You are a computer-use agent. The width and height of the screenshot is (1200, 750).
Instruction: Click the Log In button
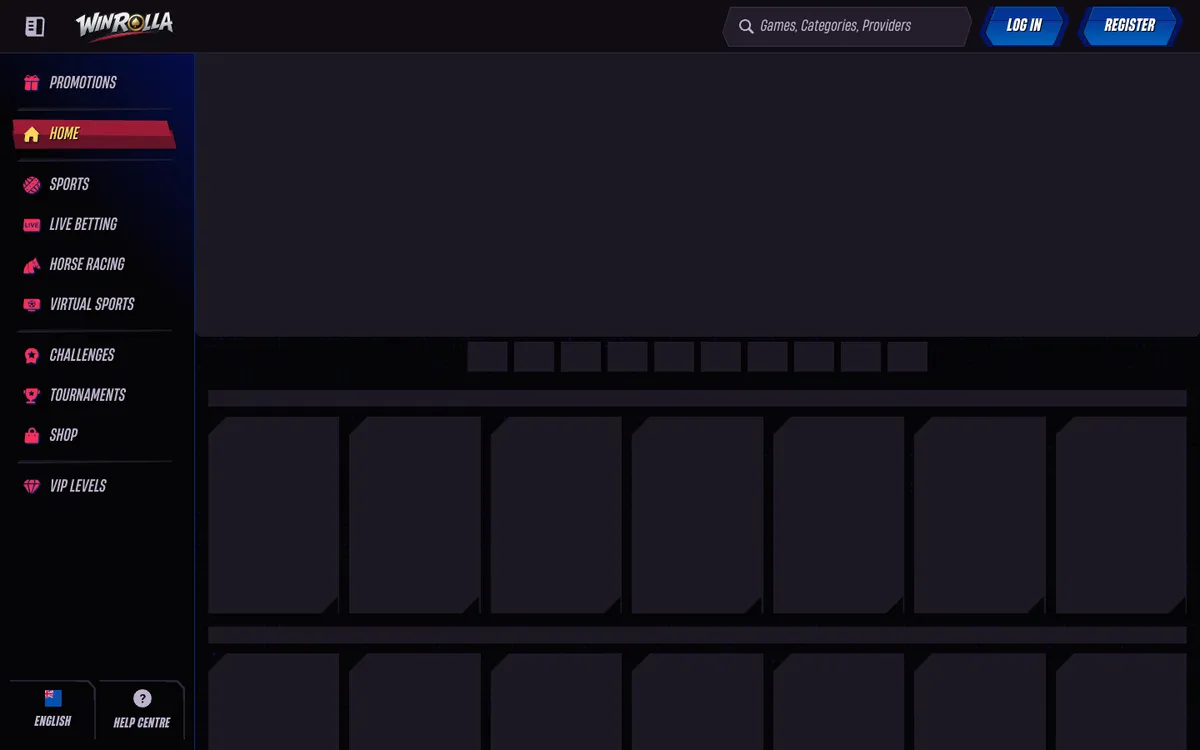(x=1024, y=26)
